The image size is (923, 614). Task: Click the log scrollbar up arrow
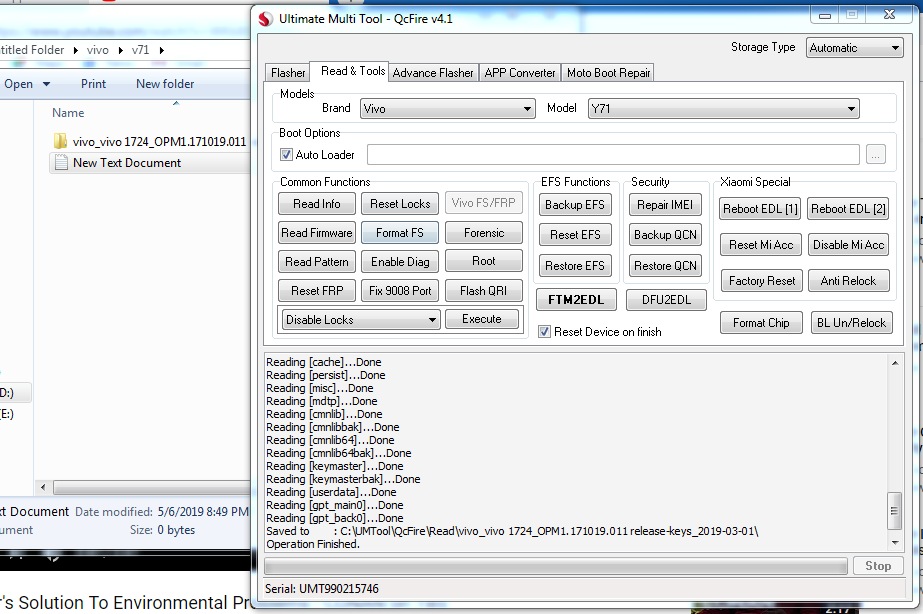click(895, 363)
